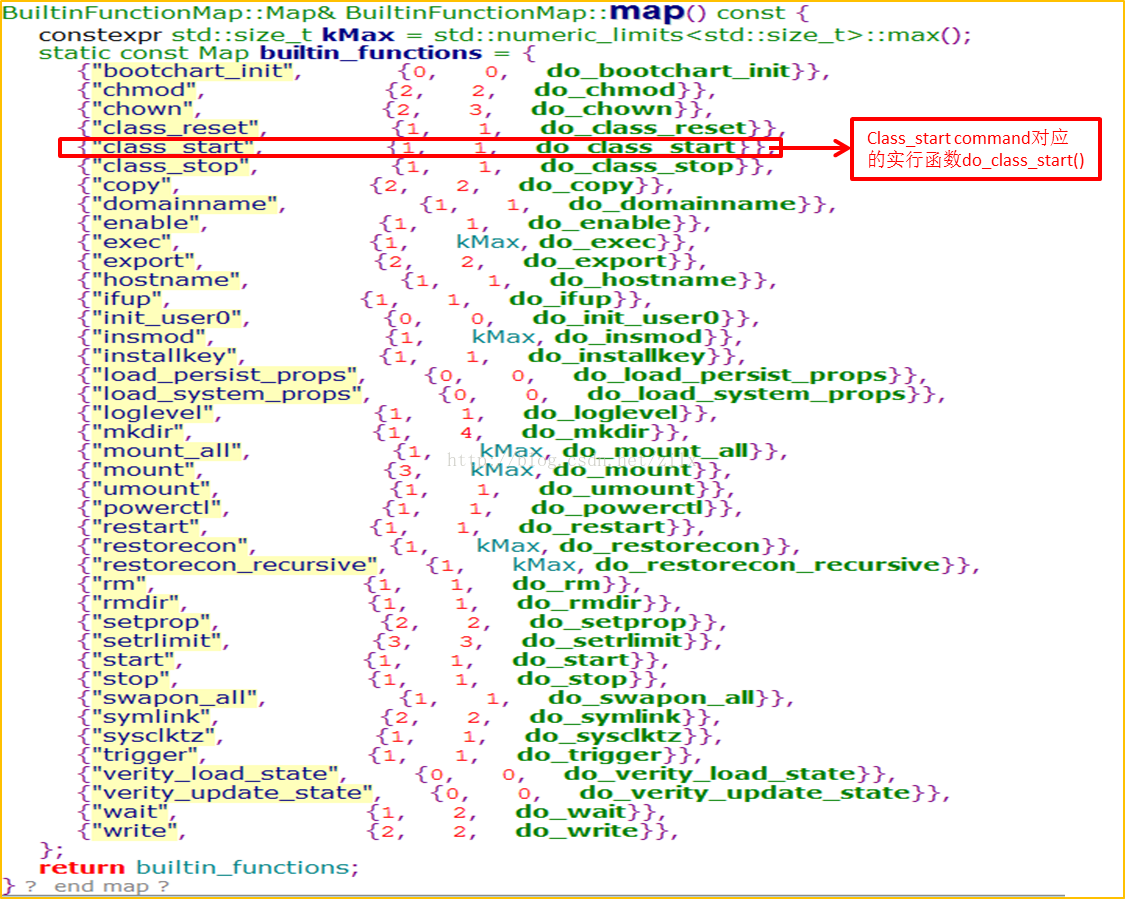
Task: Click the "setrlimit" string
Action: click(x=156, y=641)
